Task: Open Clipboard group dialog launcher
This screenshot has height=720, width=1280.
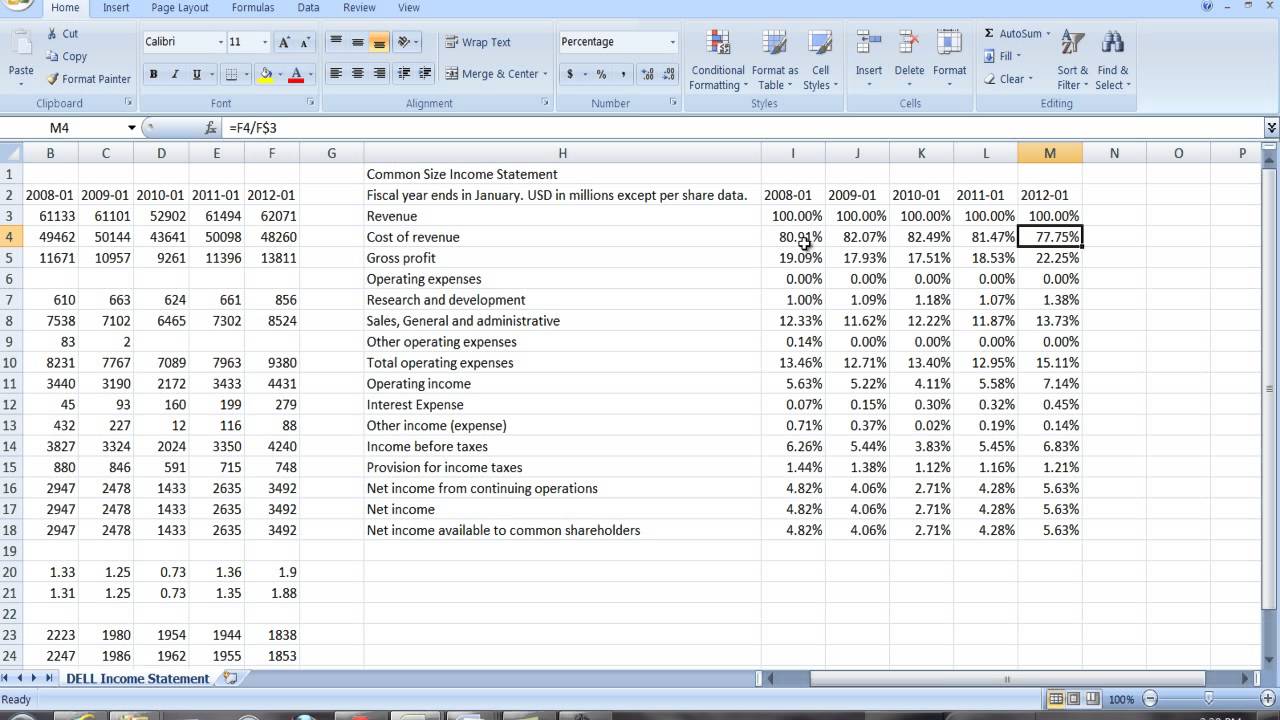Action: point(128,103)
